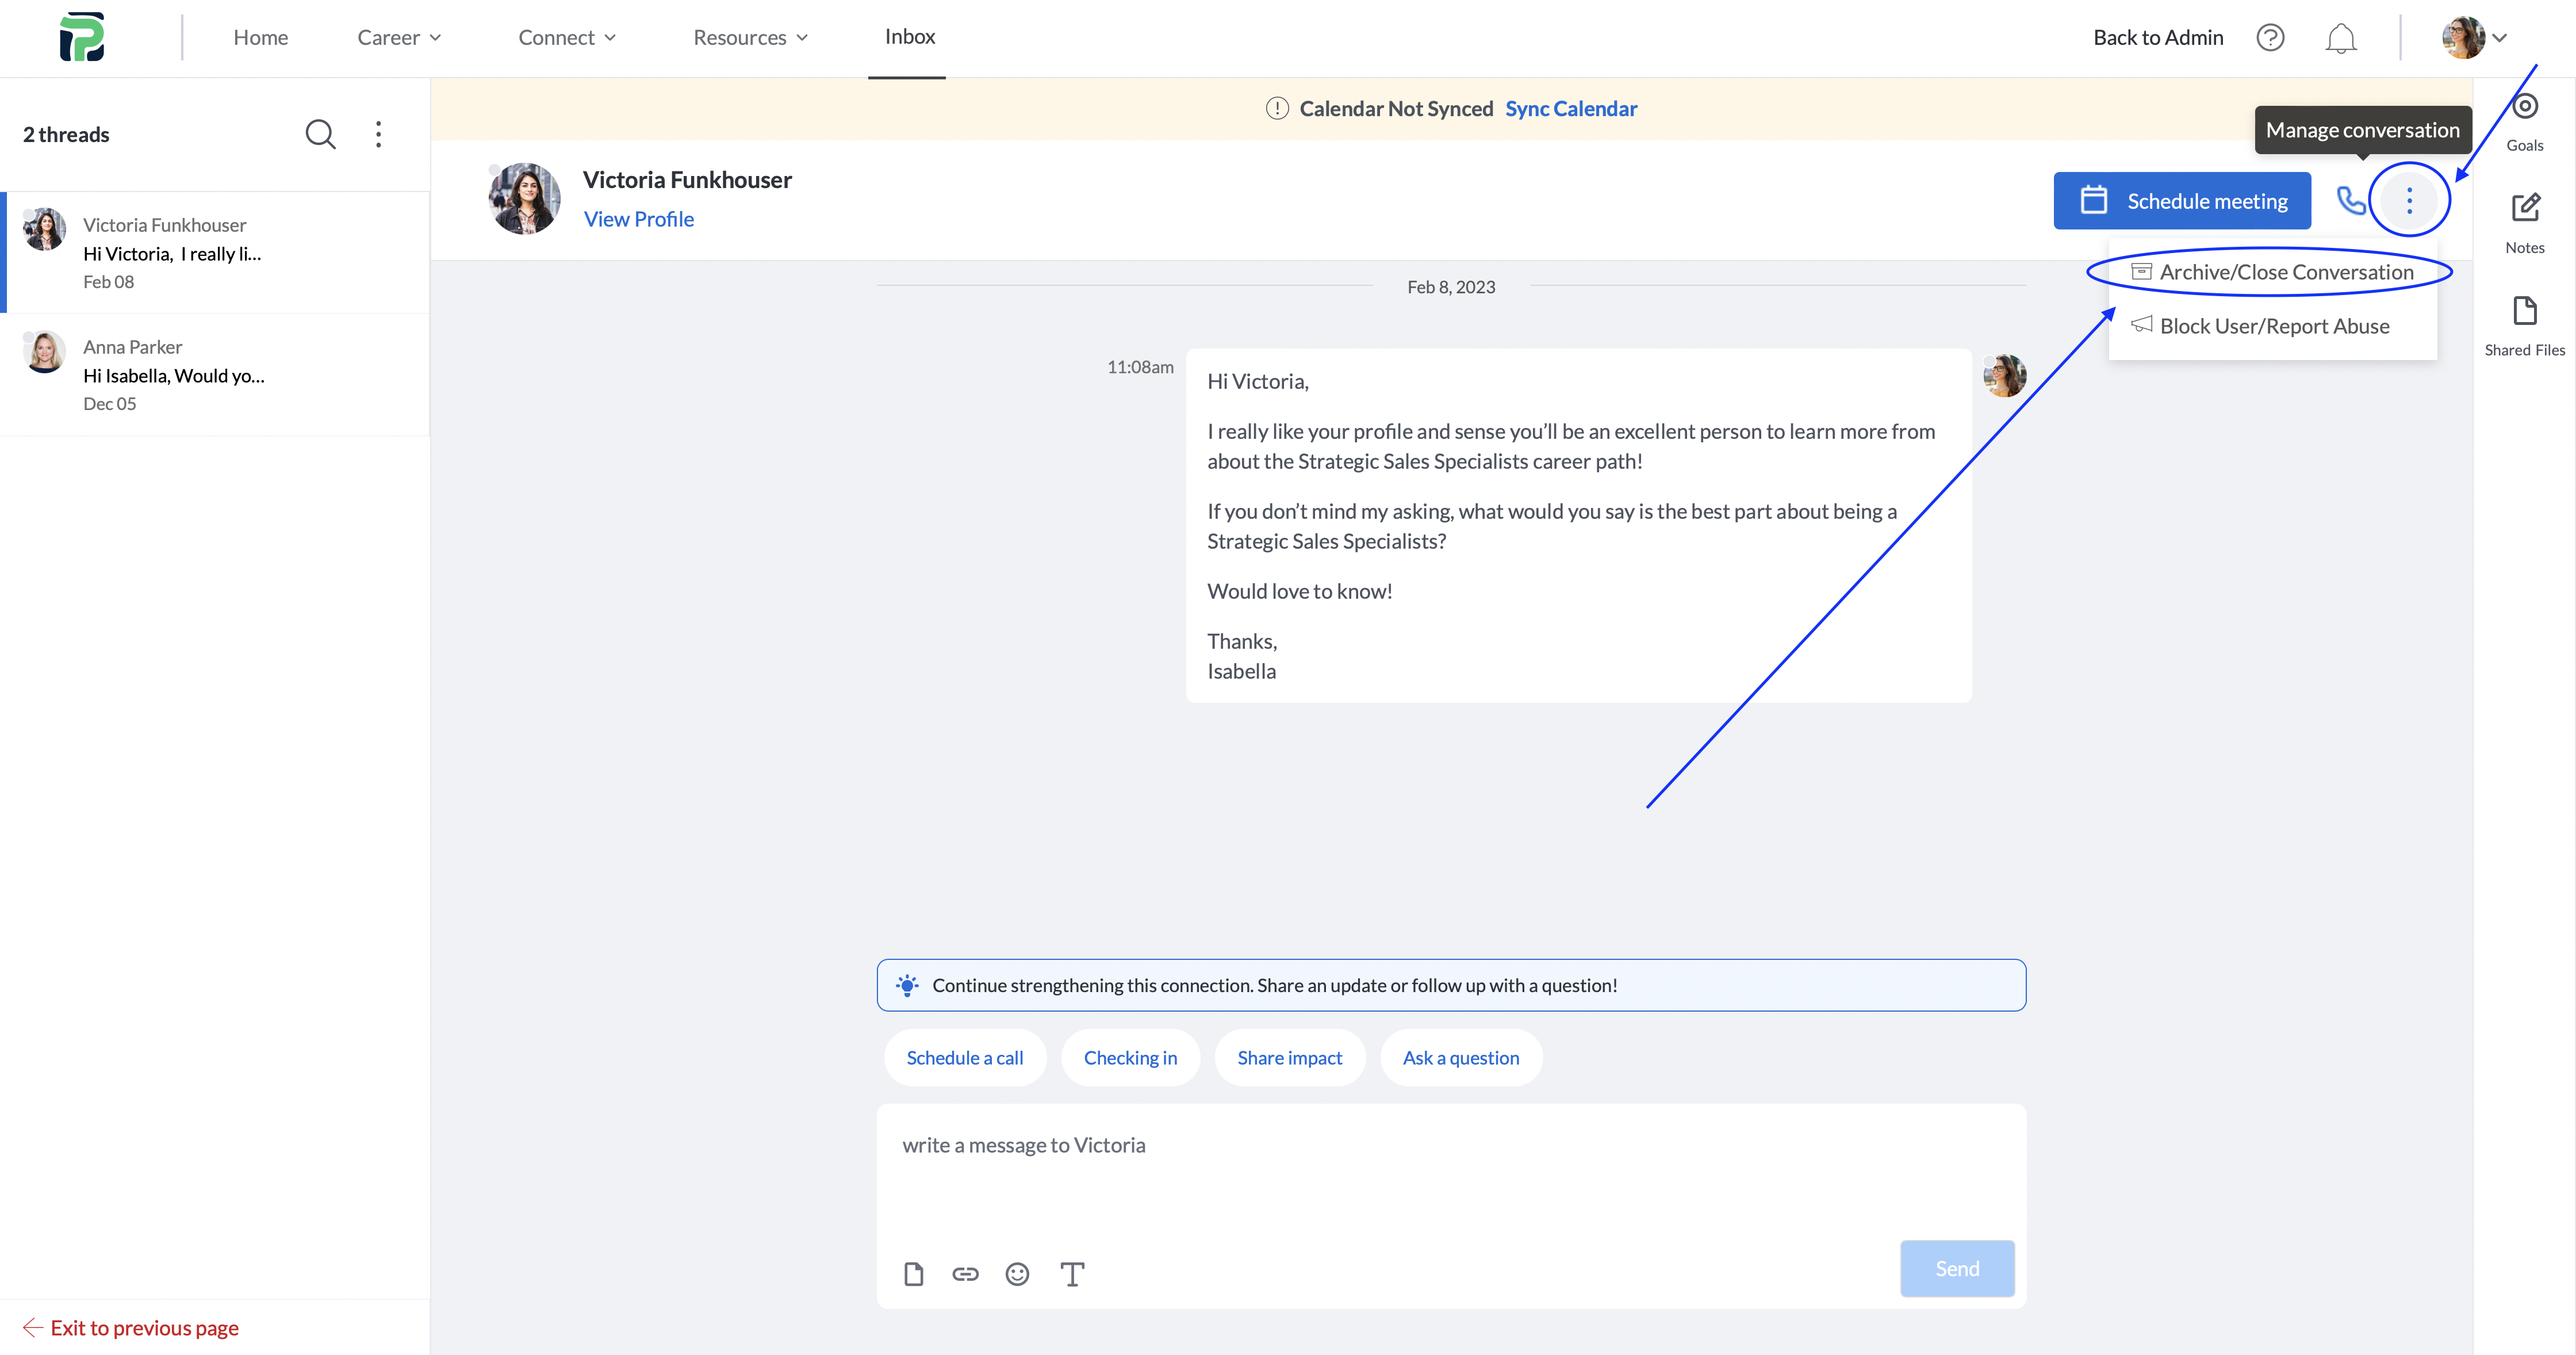Expand the Connect dropdown menu
Screen dimensions: 2576x1355
tap(567, 38)
